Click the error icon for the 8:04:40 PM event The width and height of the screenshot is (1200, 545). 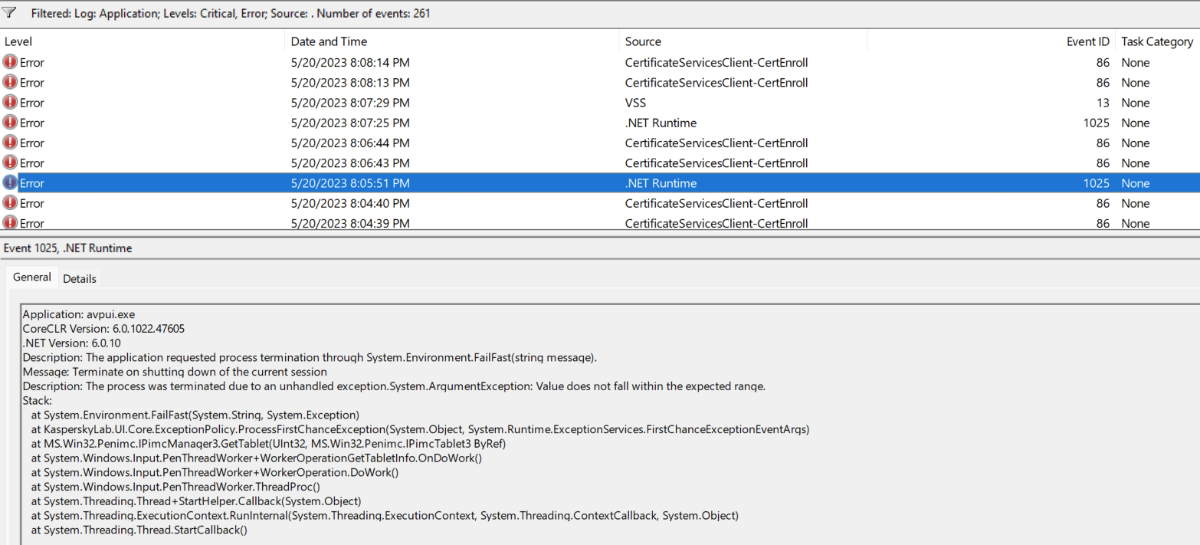10,203
